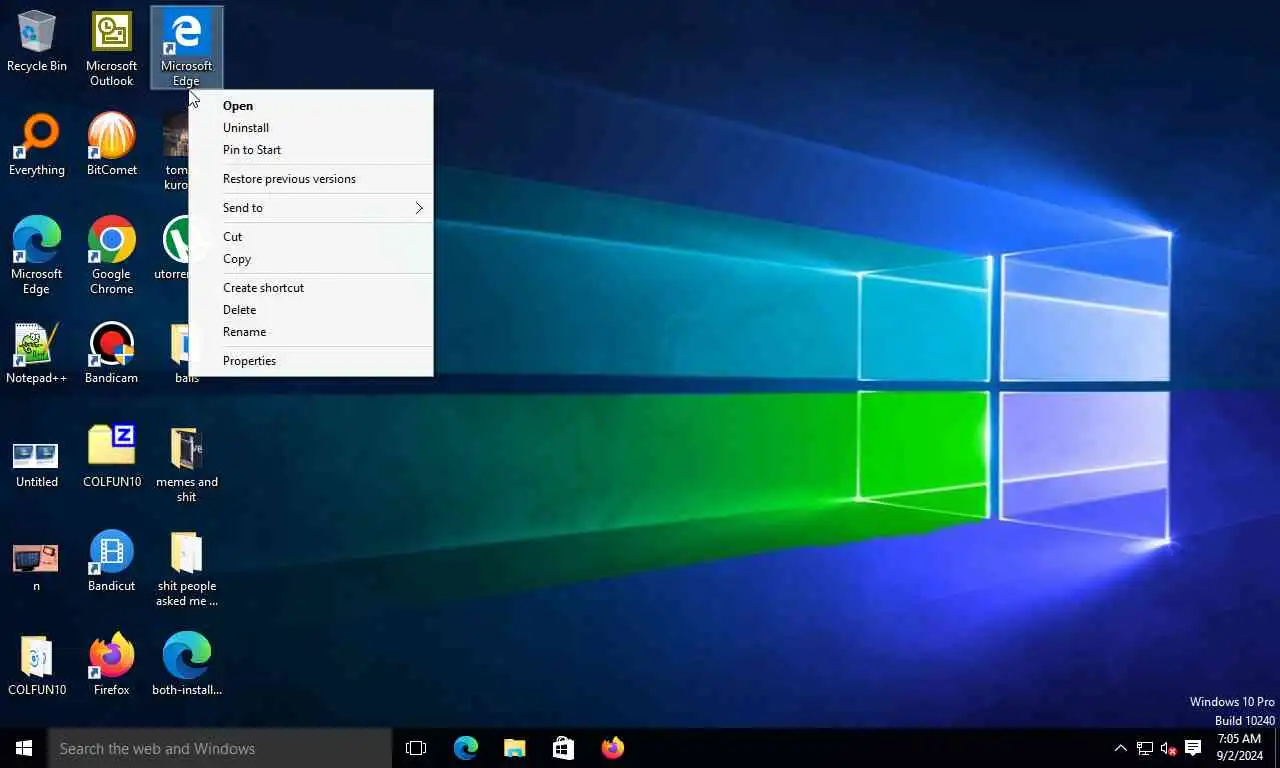Click the muted volume tray icon
This screenshot has width=1280, height=768.
[x=1168, y=748]
